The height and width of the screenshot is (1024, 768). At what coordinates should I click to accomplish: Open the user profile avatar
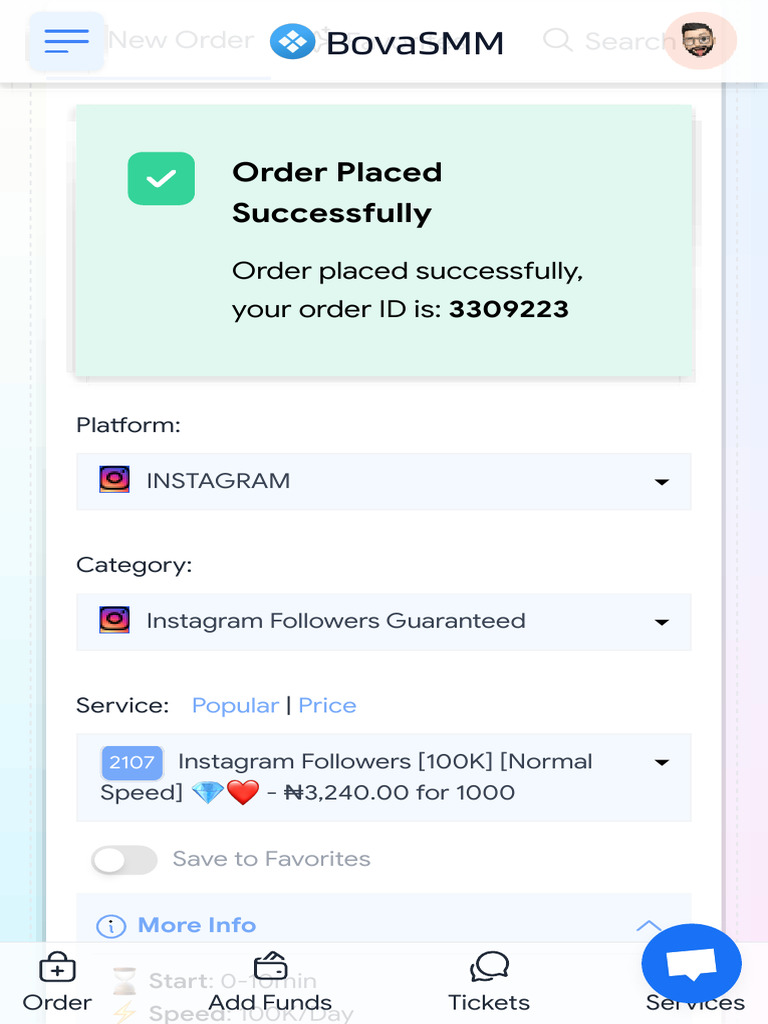[699, 41]
